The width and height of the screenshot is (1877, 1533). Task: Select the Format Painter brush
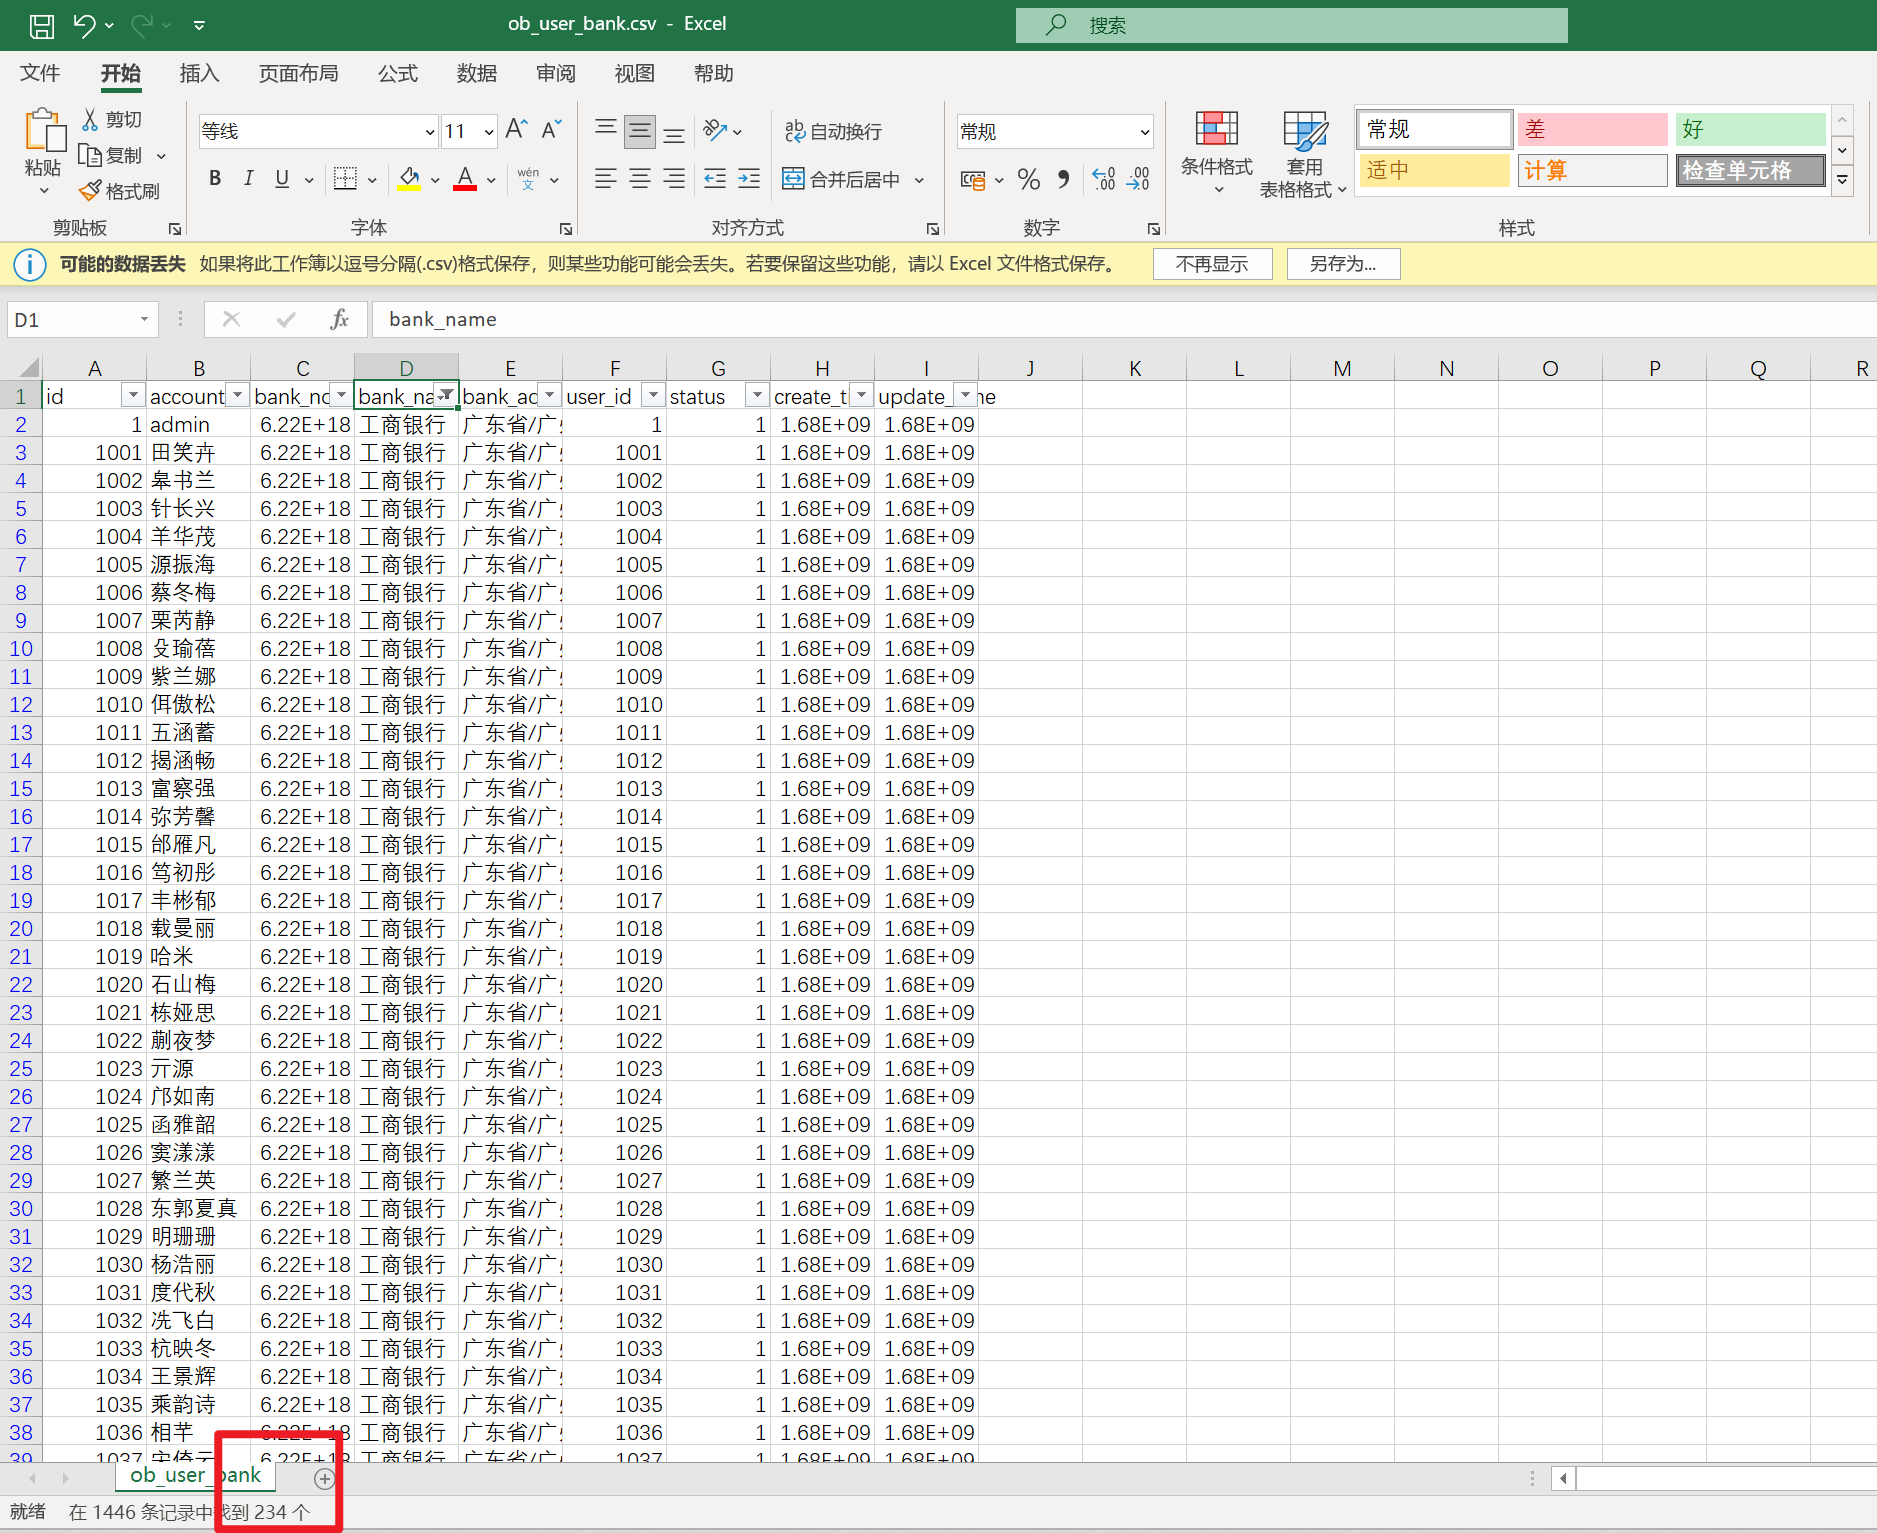pyautogui.click(x=90, y=190)
